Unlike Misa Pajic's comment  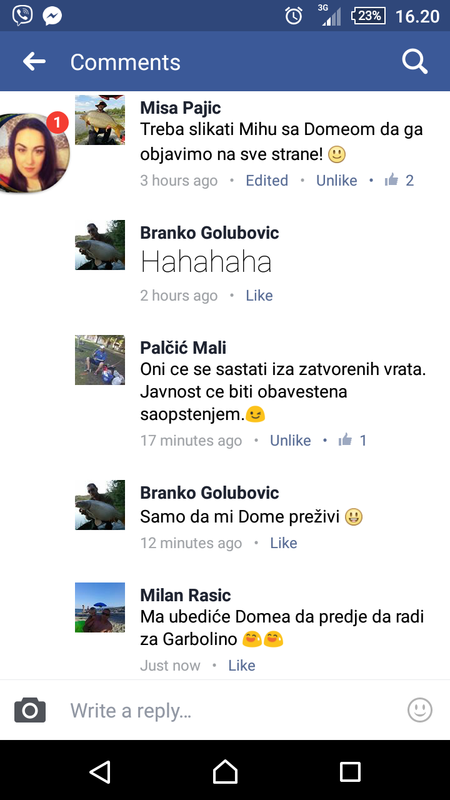[337, 181]
